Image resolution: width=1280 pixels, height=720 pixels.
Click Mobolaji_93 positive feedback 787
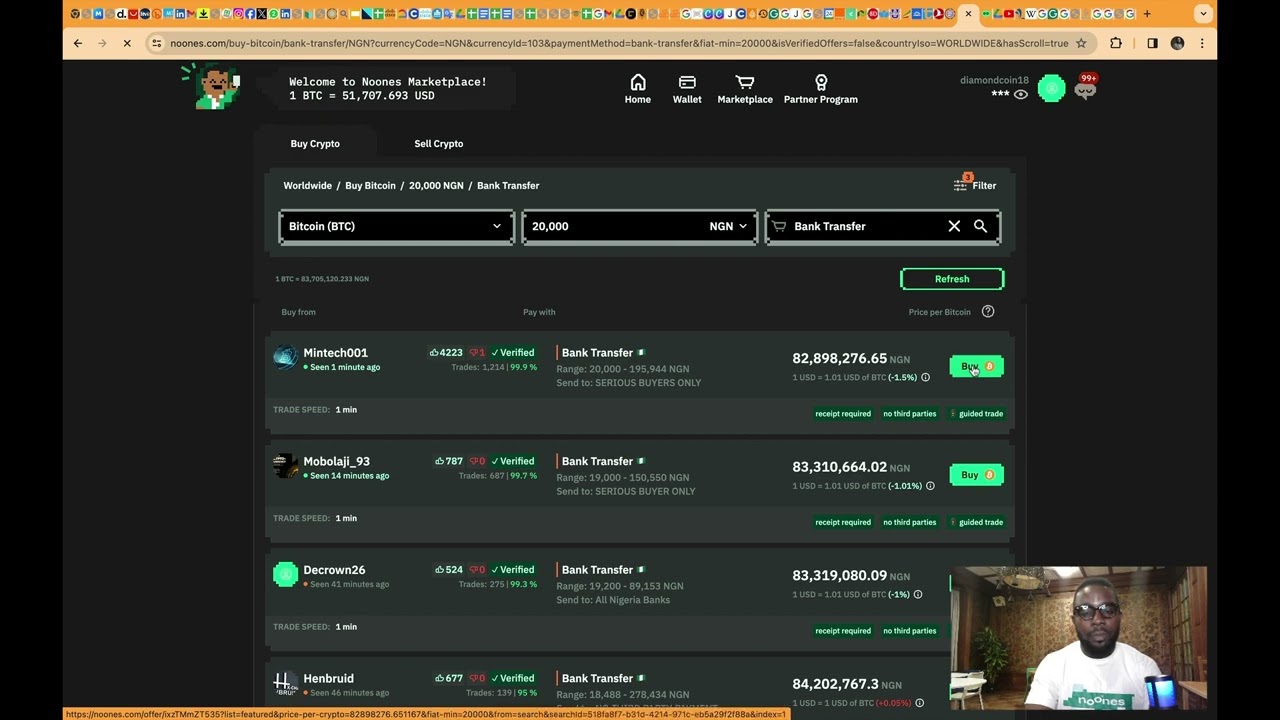(449, 461)
